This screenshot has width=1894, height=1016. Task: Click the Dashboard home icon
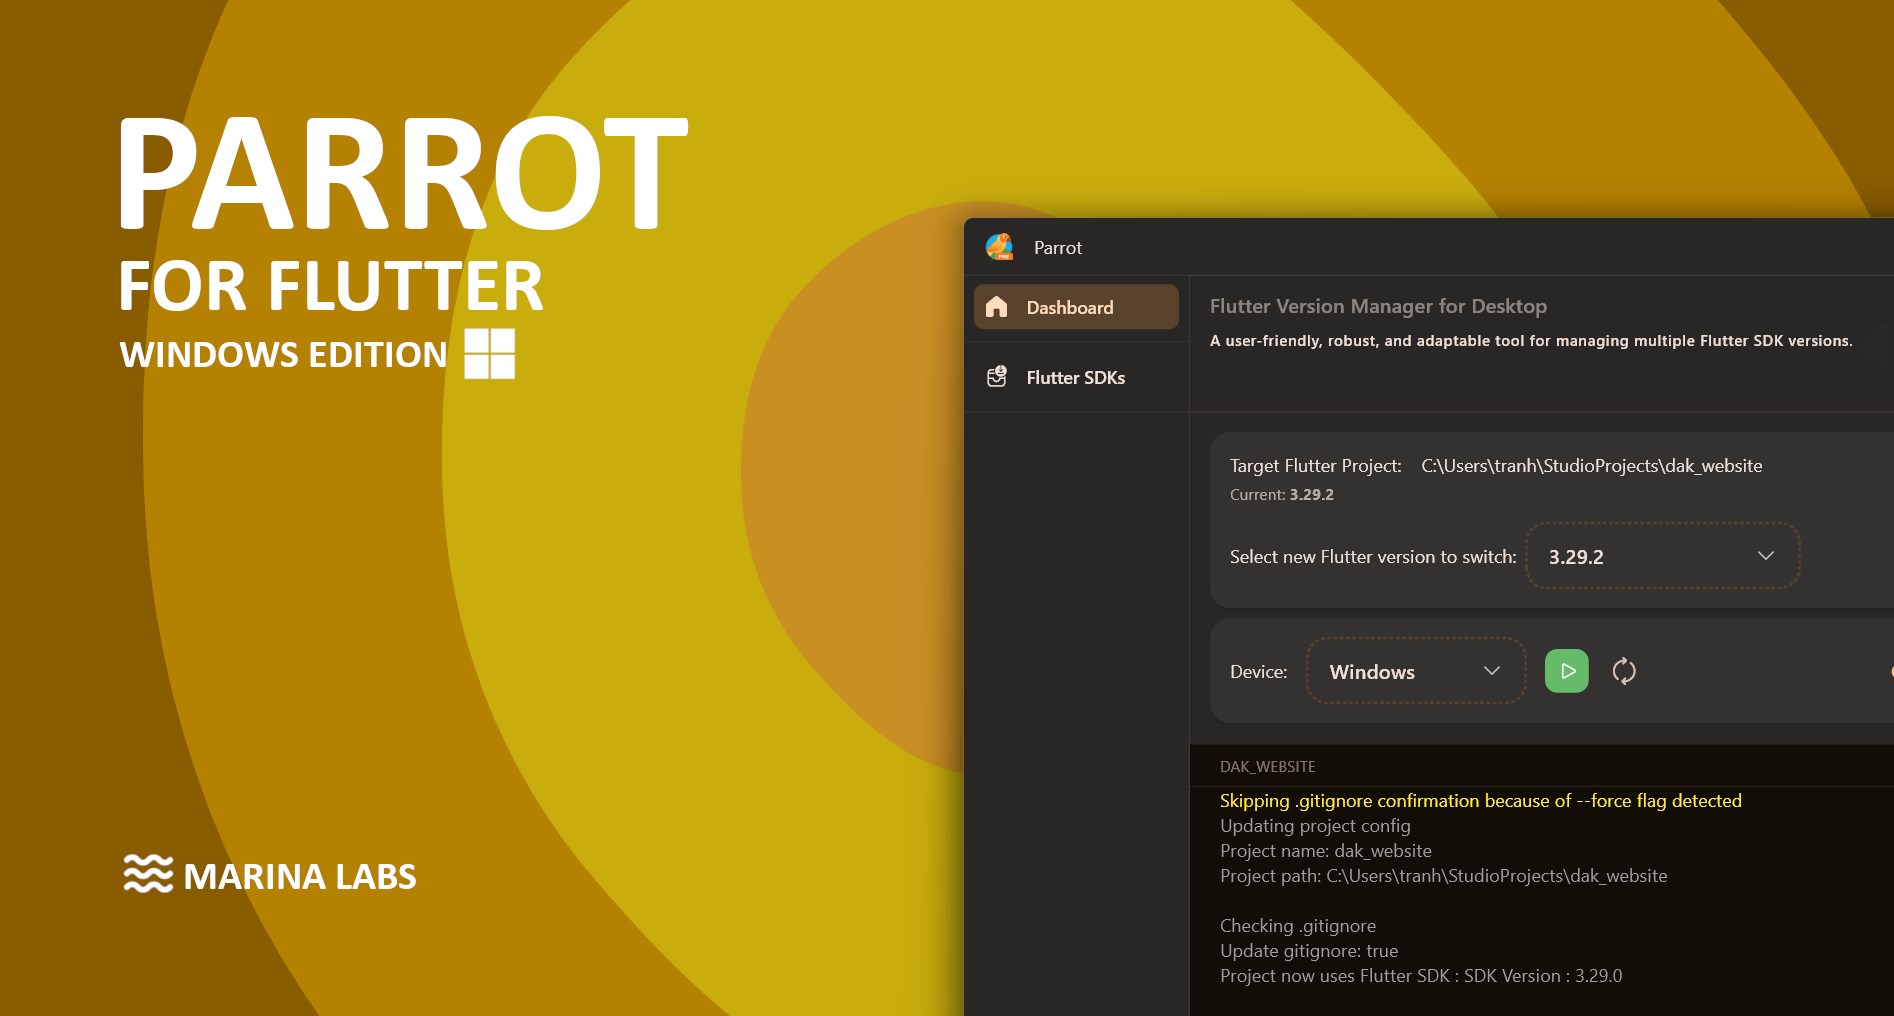tap(997, 307)
